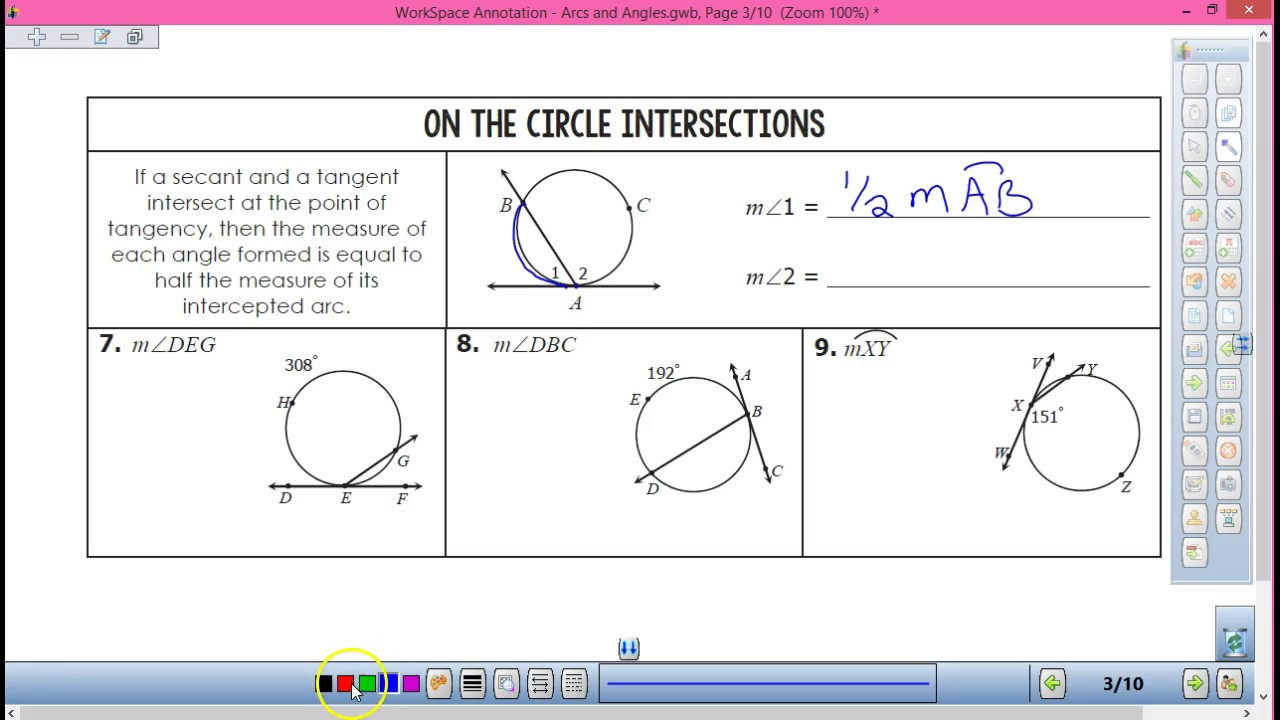Click the green forward arrow in toolbox
This screenshot has width=1280, height=720.
1194,383
